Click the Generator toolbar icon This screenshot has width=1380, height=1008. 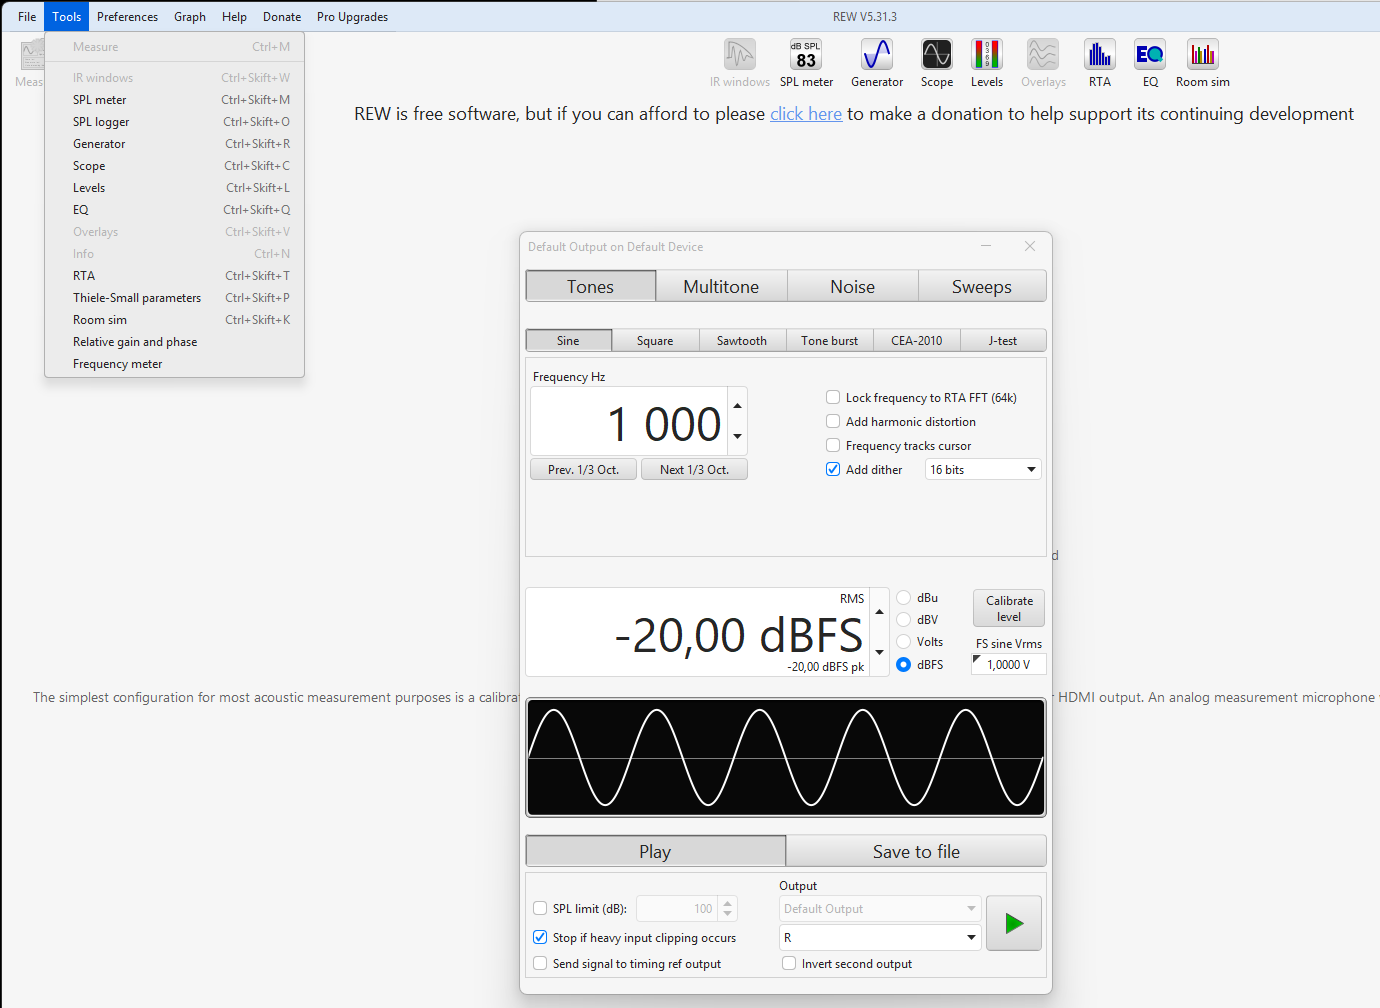876,56
